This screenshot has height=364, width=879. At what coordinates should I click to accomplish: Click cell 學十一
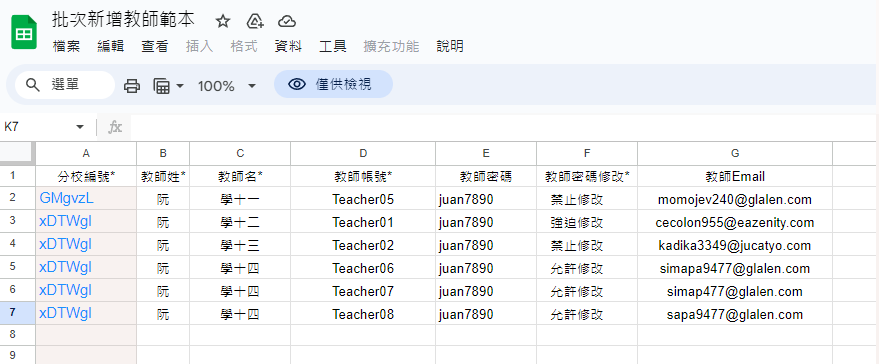pos(240,200)
